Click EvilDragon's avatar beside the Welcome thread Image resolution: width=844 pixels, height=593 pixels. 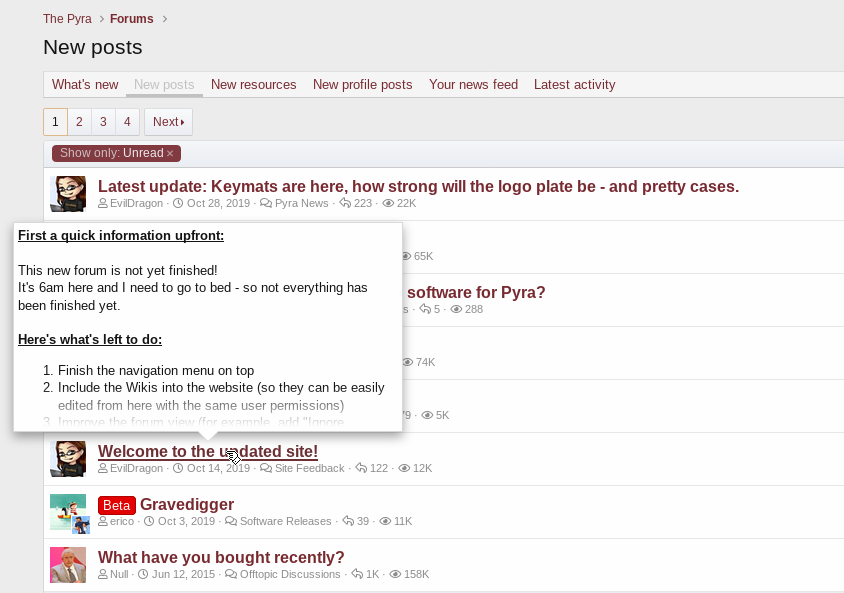pyautogui.click(x=68, y=458)
